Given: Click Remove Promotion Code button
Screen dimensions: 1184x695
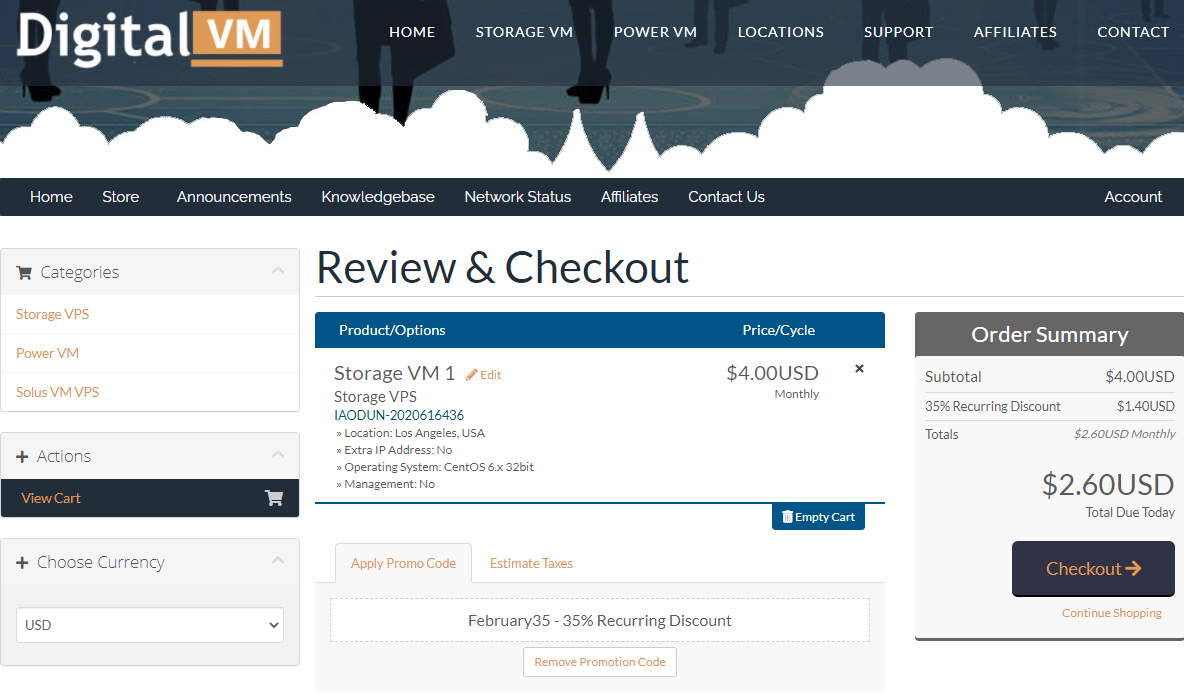Looking at the screenshot, I should point(600,662).
